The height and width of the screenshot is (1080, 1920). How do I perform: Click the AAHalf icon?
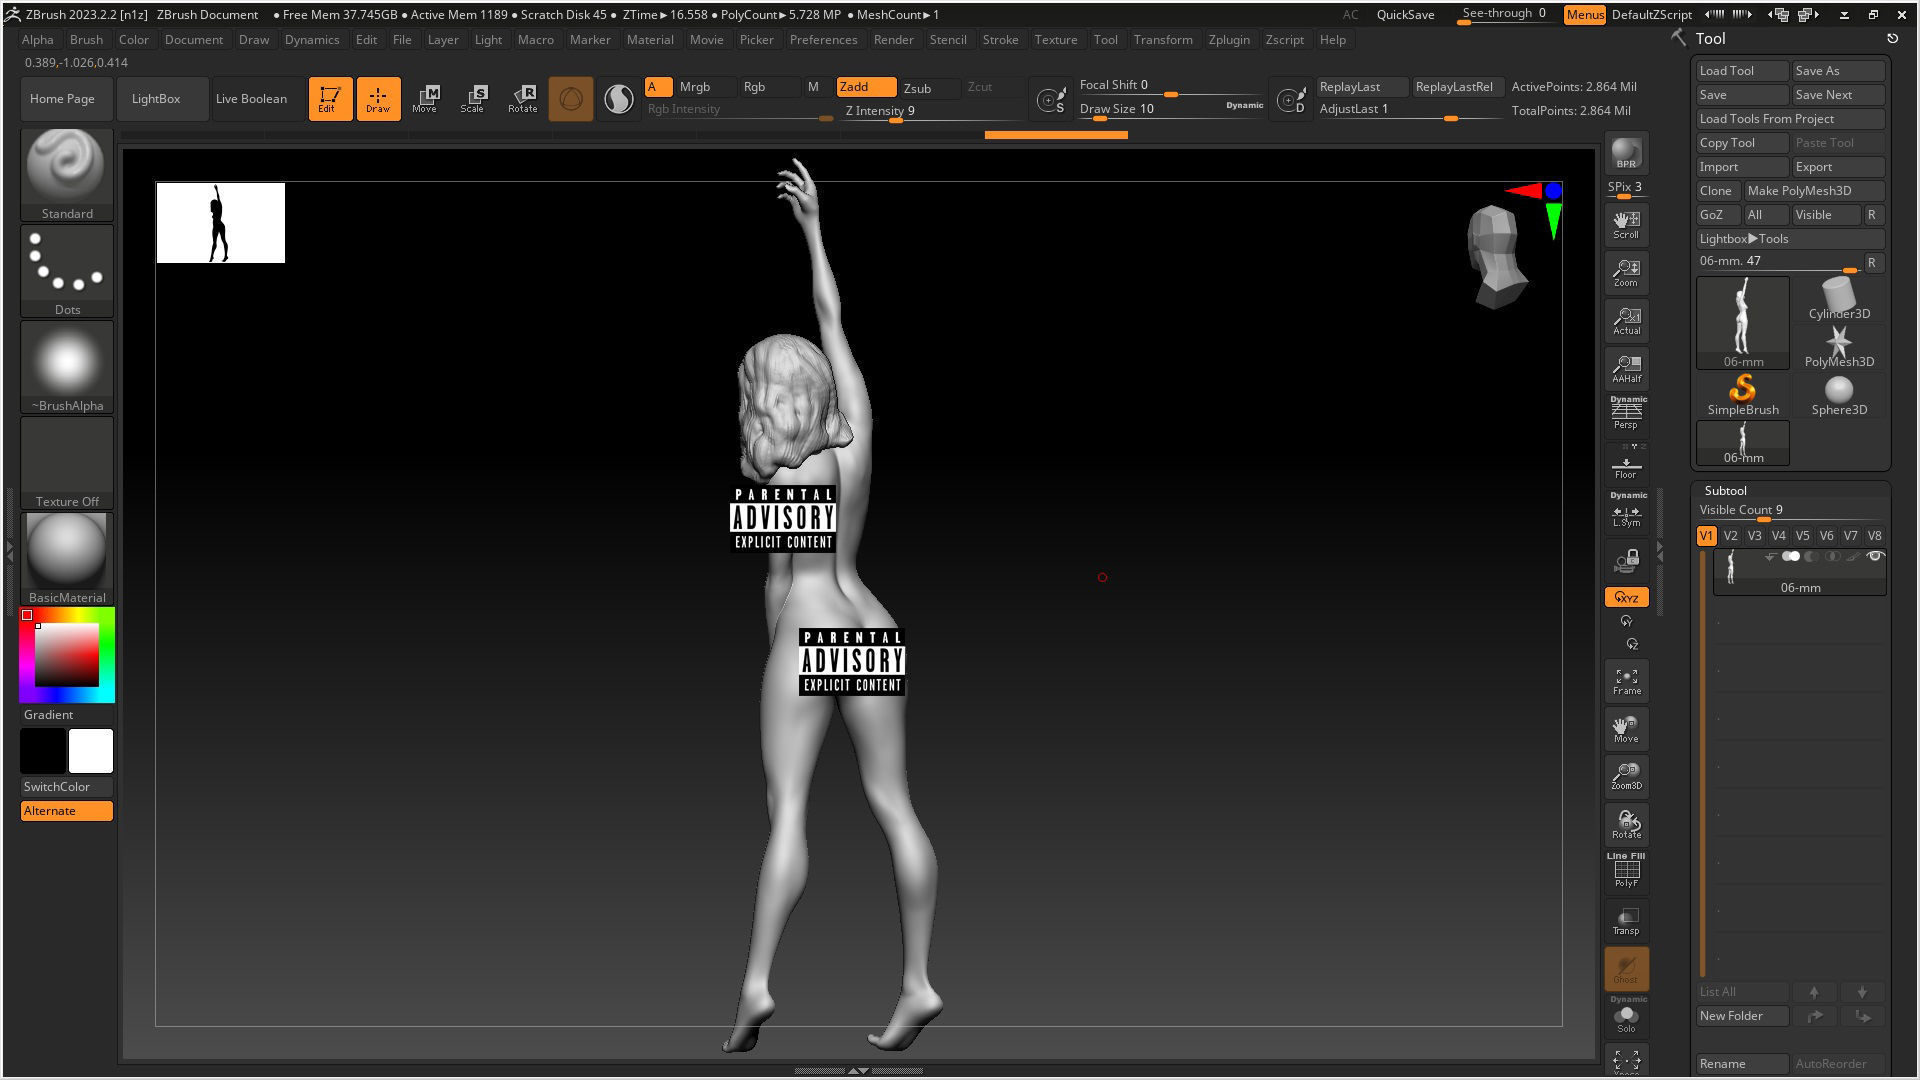tap(1626, 368)
